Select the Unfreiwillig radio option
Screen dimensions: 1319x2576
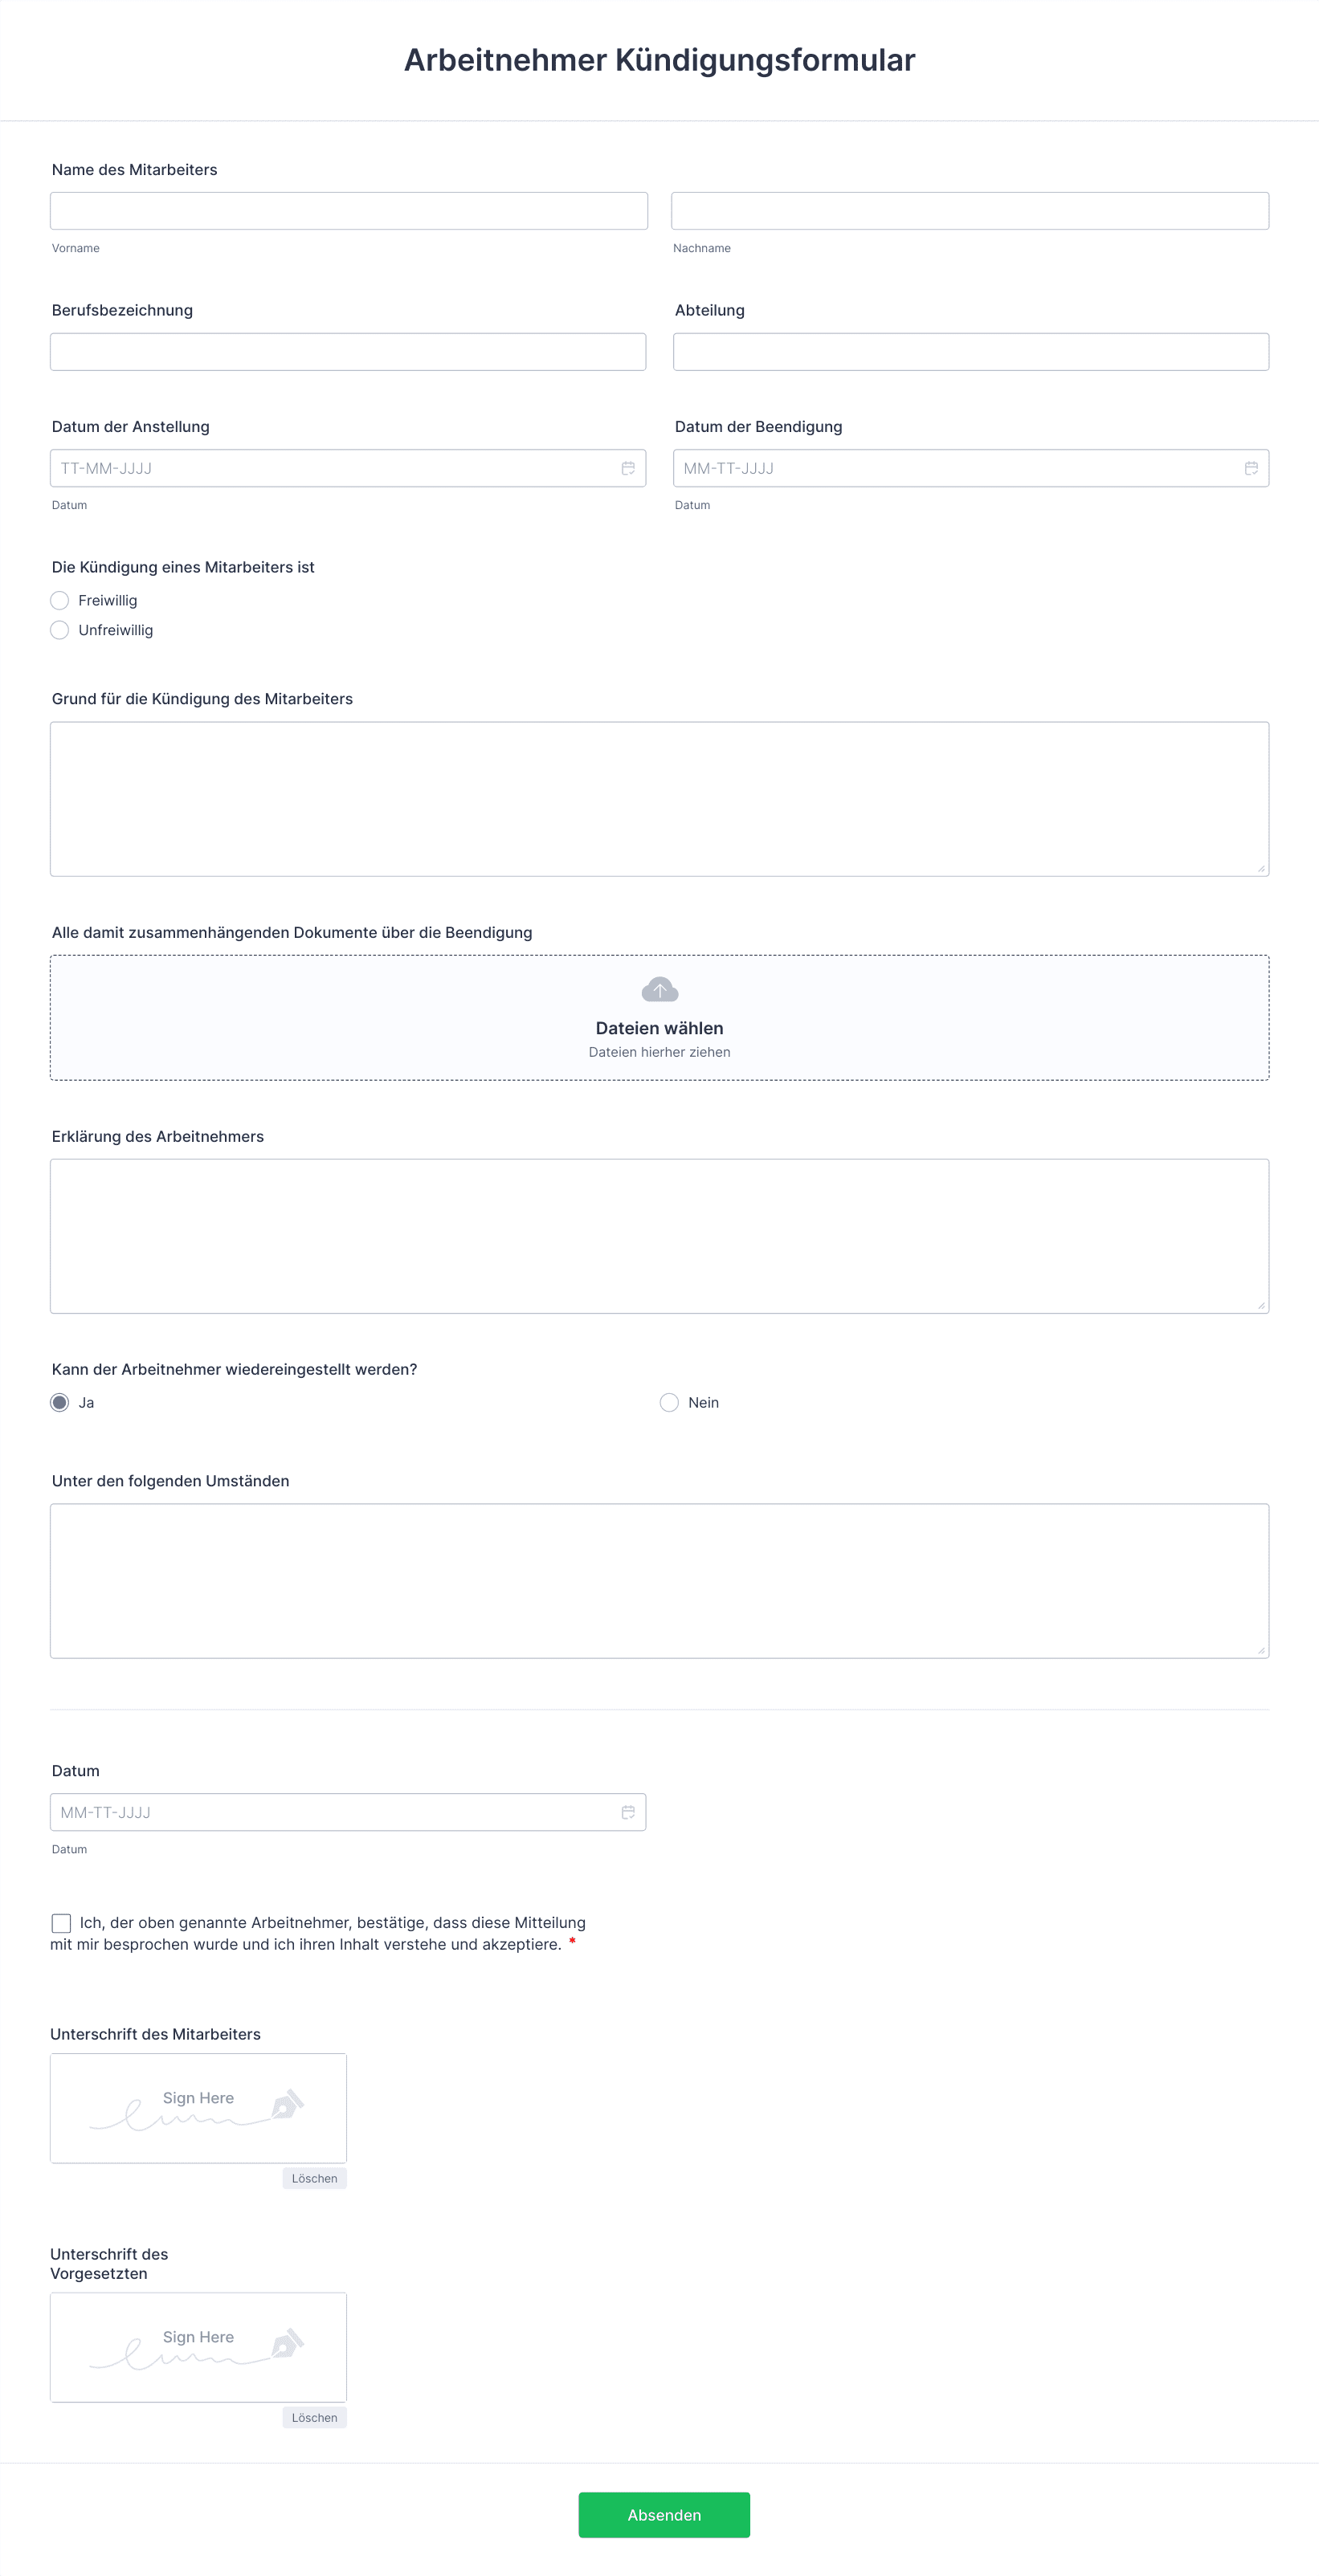coord(60,630)
